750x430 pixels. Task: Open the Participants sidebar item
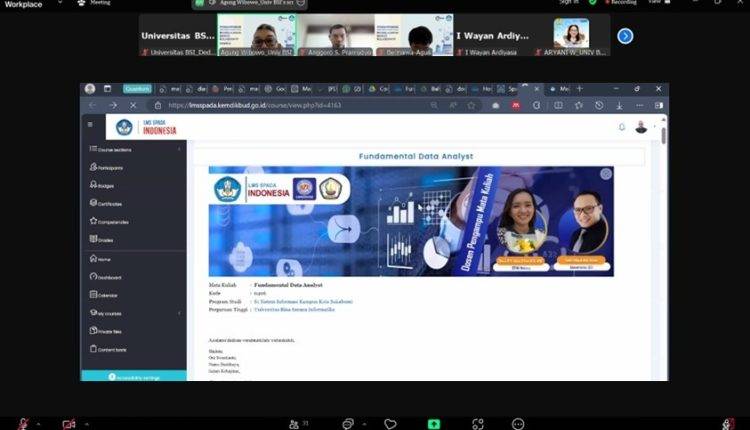click(106, 167)
